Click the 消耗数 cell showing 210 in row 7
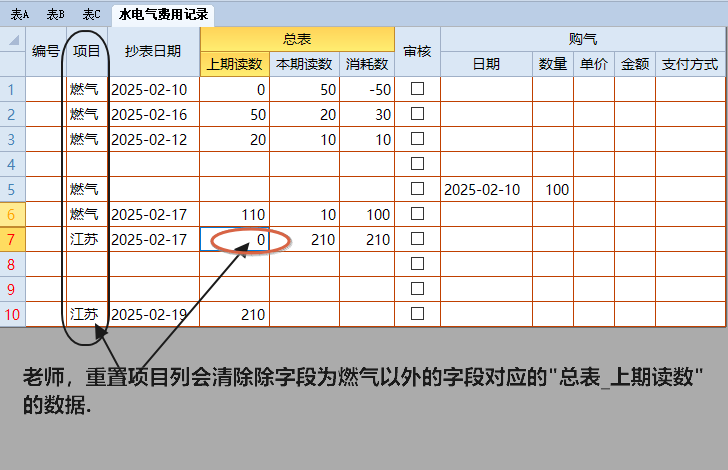The image size is (728, 470). point(367,240)
